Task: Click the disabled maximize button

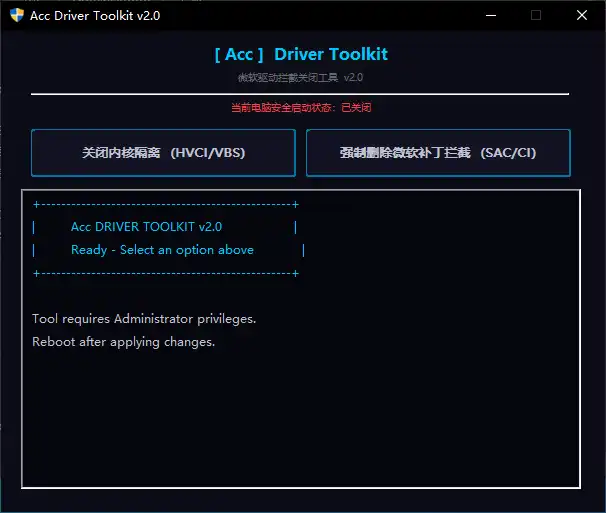Action: [536, 15]
